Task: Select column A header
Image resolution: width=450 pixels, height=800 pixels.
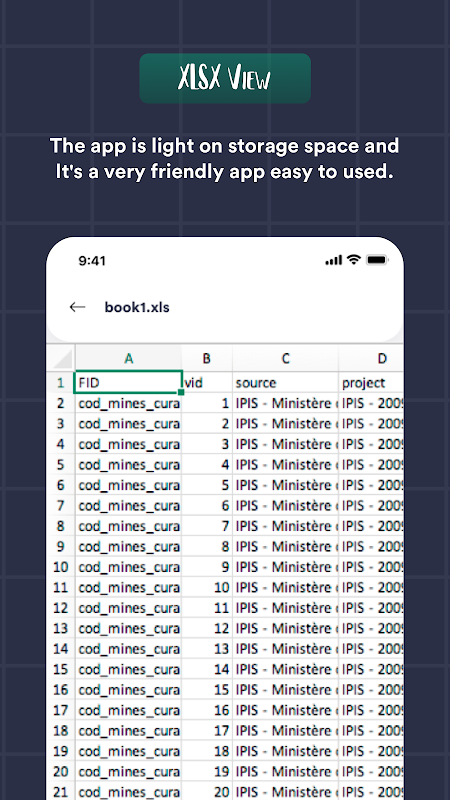Action: (x=129, y=358)
